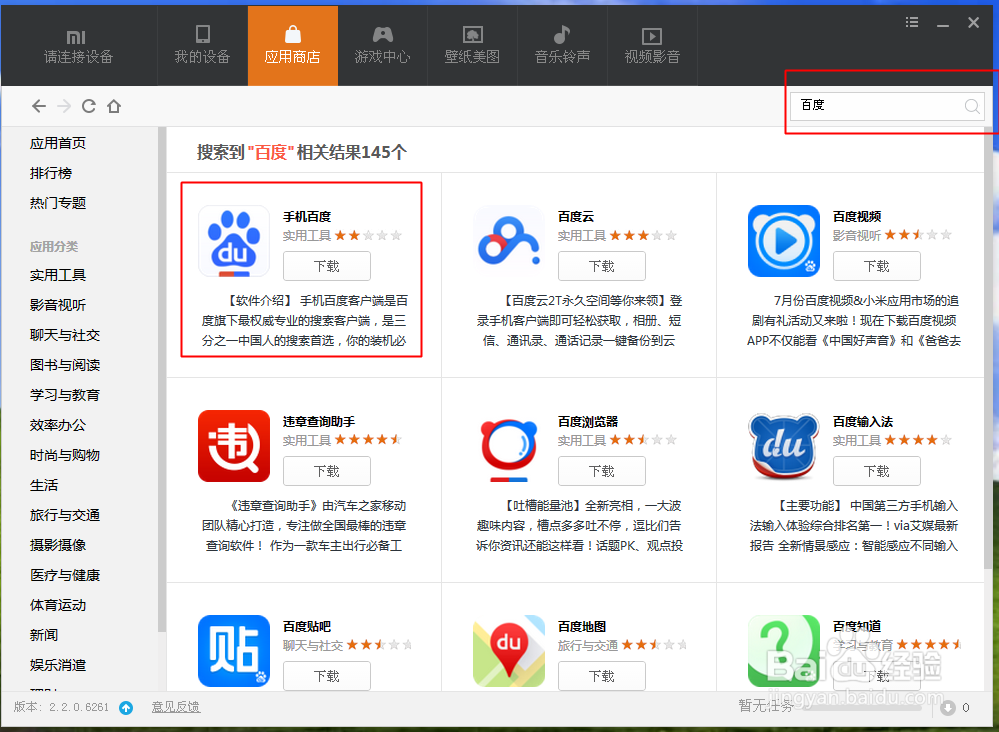The image size is (999, 732).
Task: Download 手机百度 app
Action: 327,266
